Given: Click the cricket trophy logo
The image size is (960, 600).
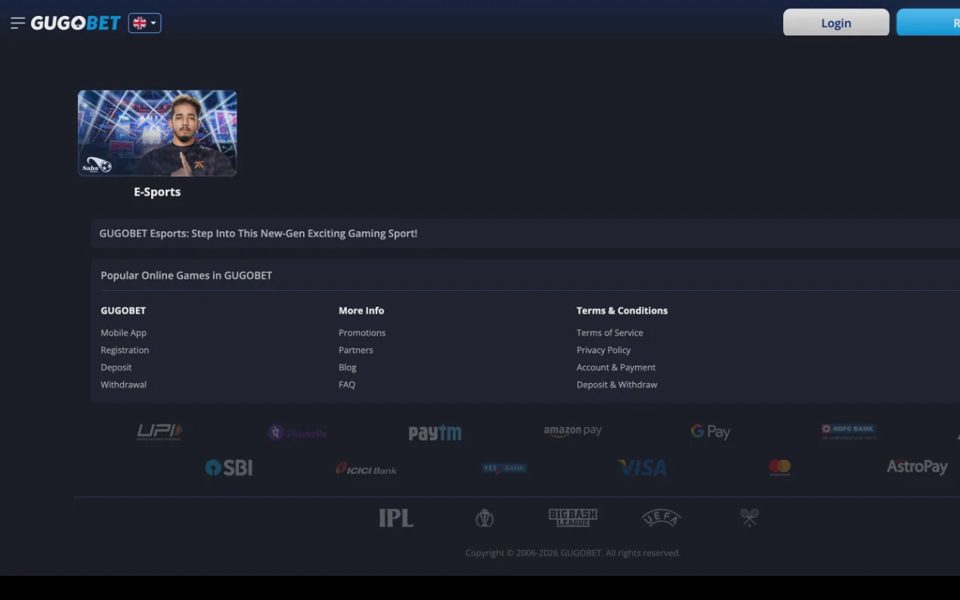Looking at the screenshot, I should coord(484,518).
